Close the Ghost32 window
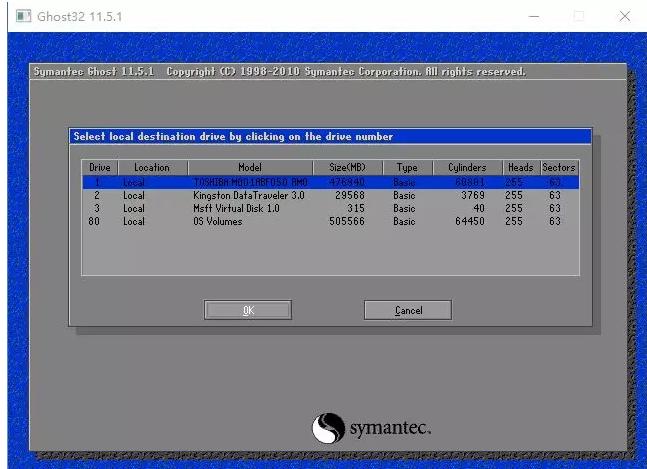The width and height of the screenshot is (647, 469). click(624, 17)
